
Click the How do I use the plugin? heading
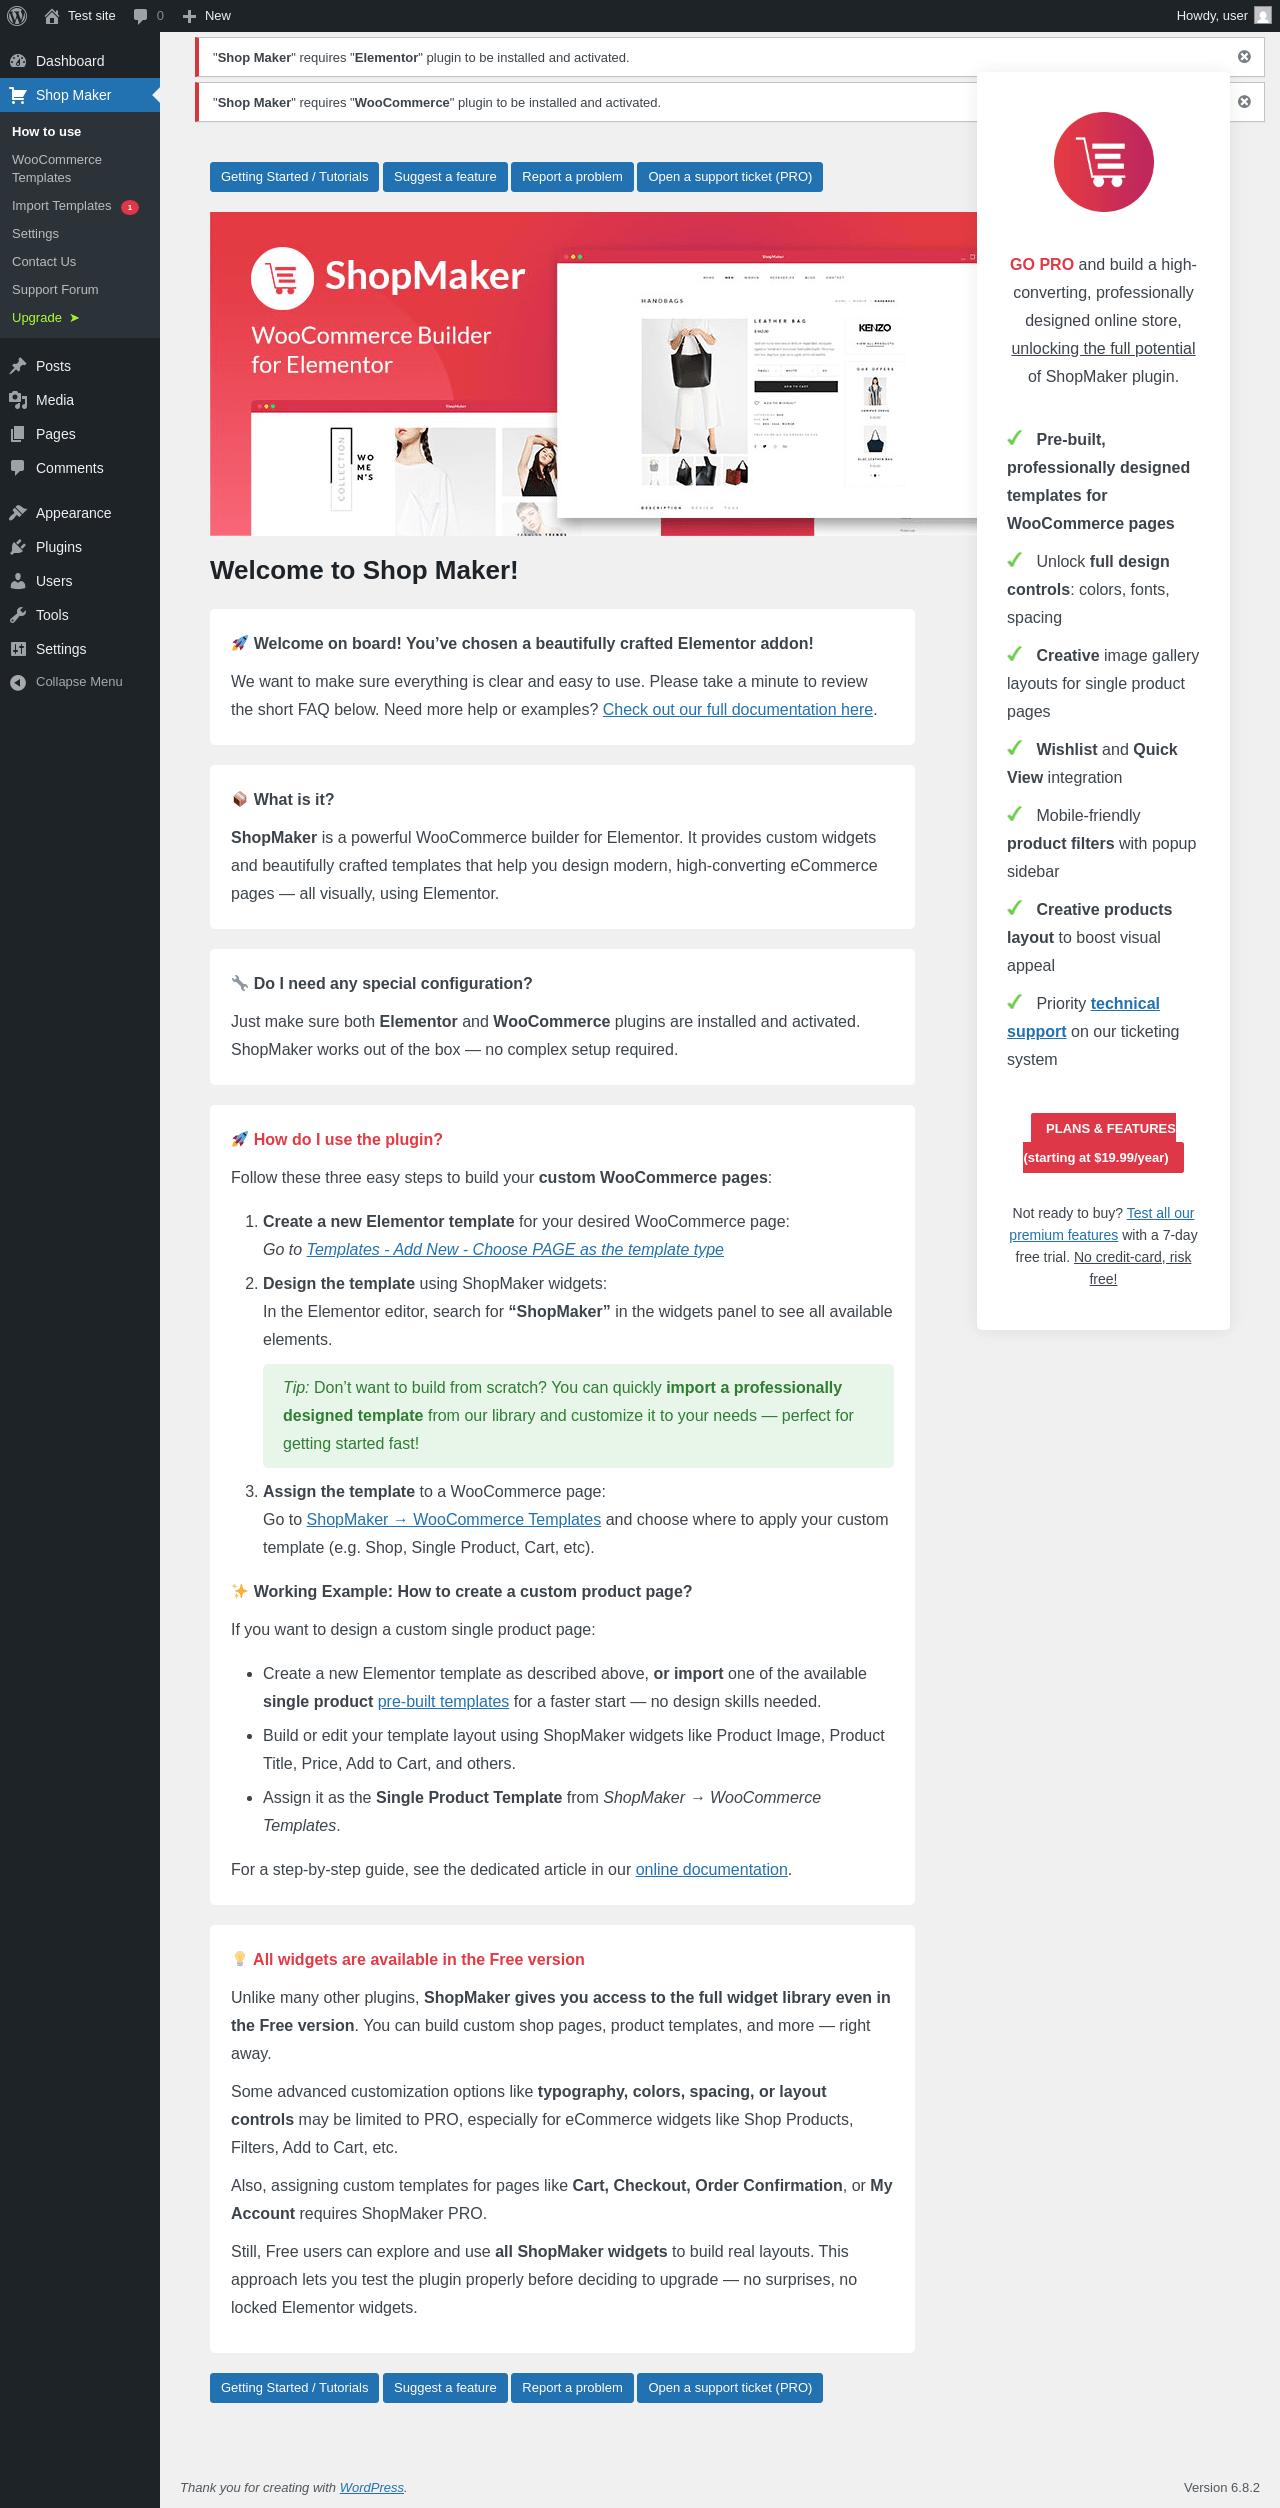click(348, 1140)
